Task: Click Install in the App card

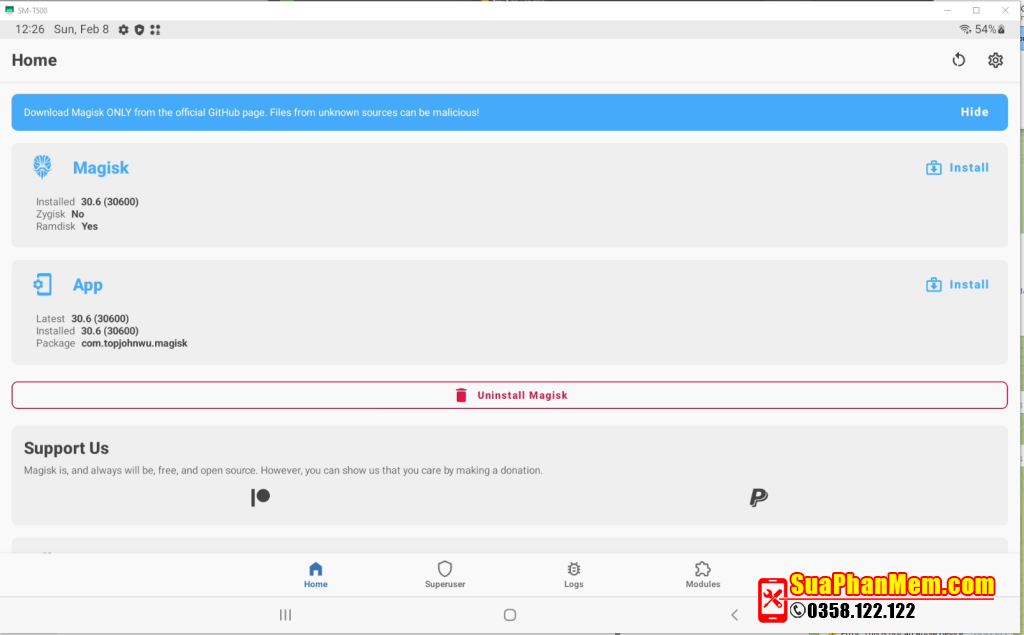Action: tap(957, 285)
